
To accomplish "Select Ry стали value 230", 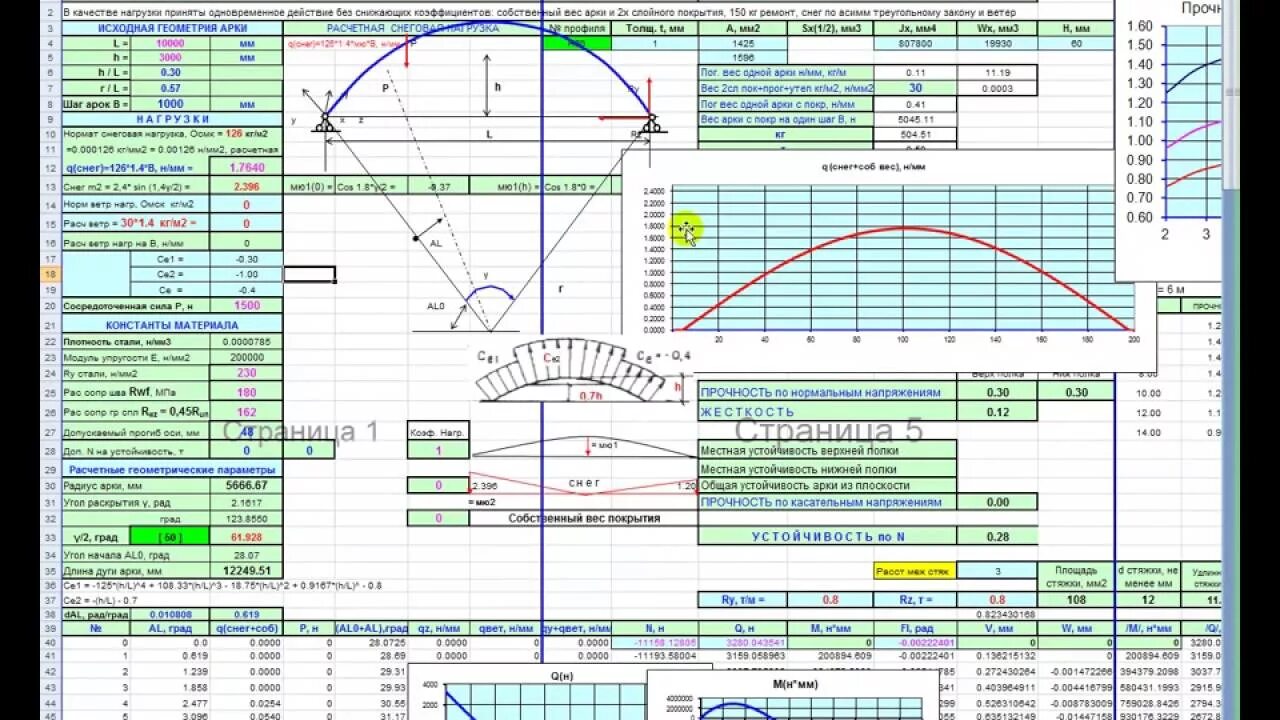I will coord(247,373).
